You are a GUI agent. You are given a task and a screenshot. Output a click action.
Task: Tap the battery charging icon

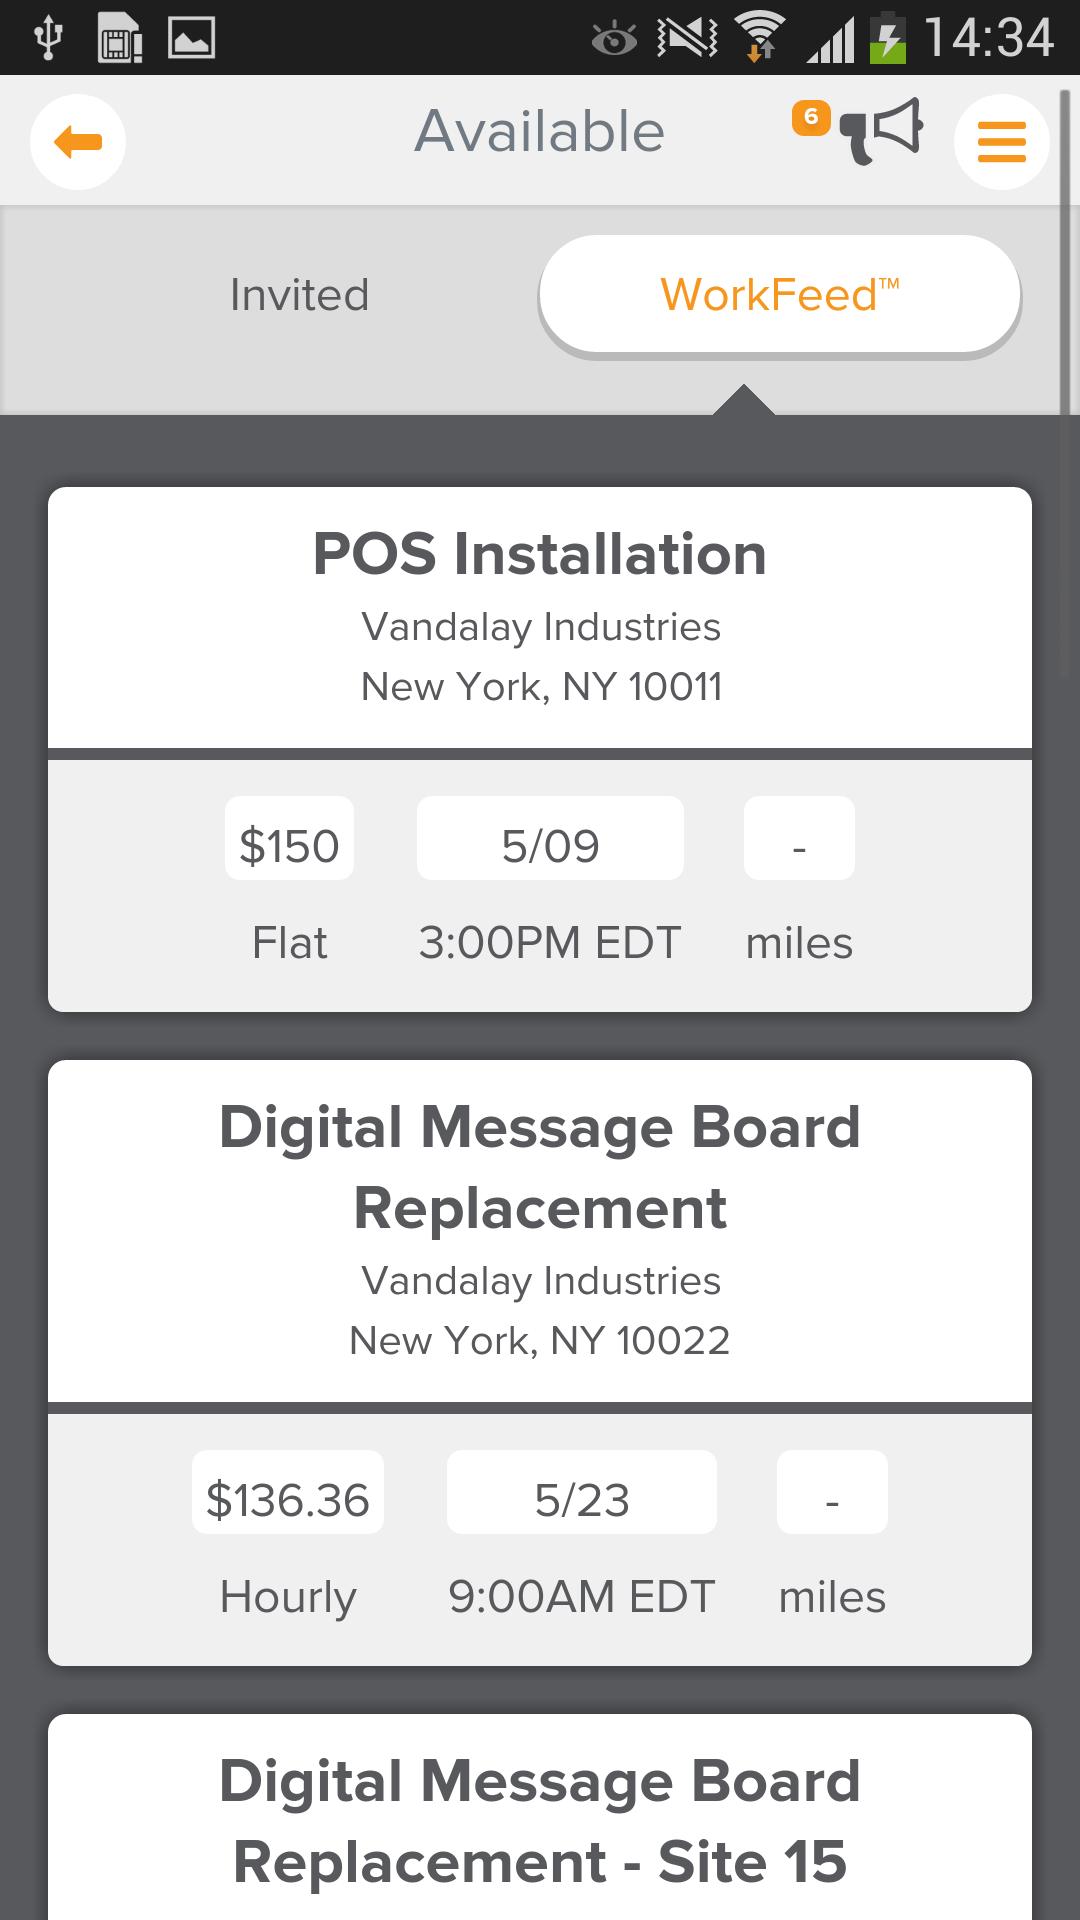[x=887, y=38]
